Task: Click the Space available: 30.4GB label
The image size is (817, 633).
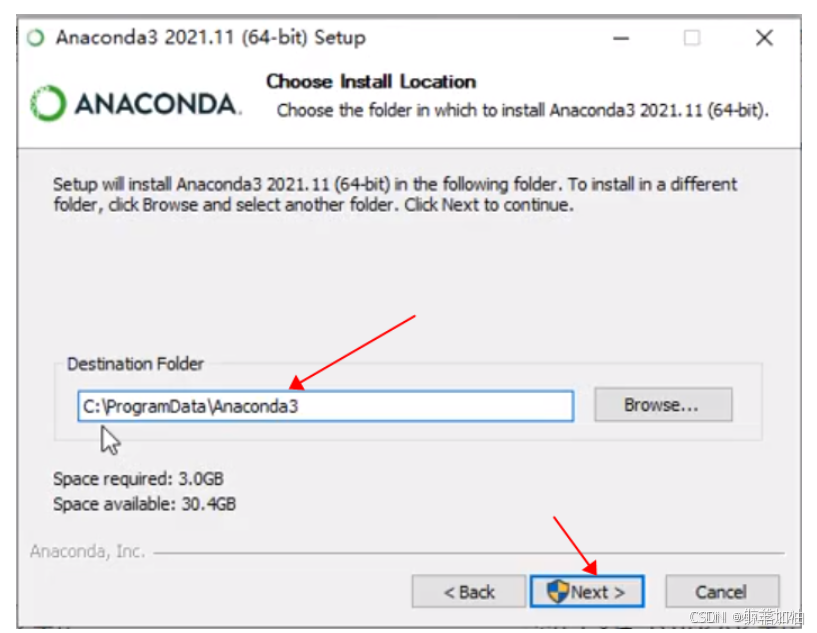Action: point(144,504)
